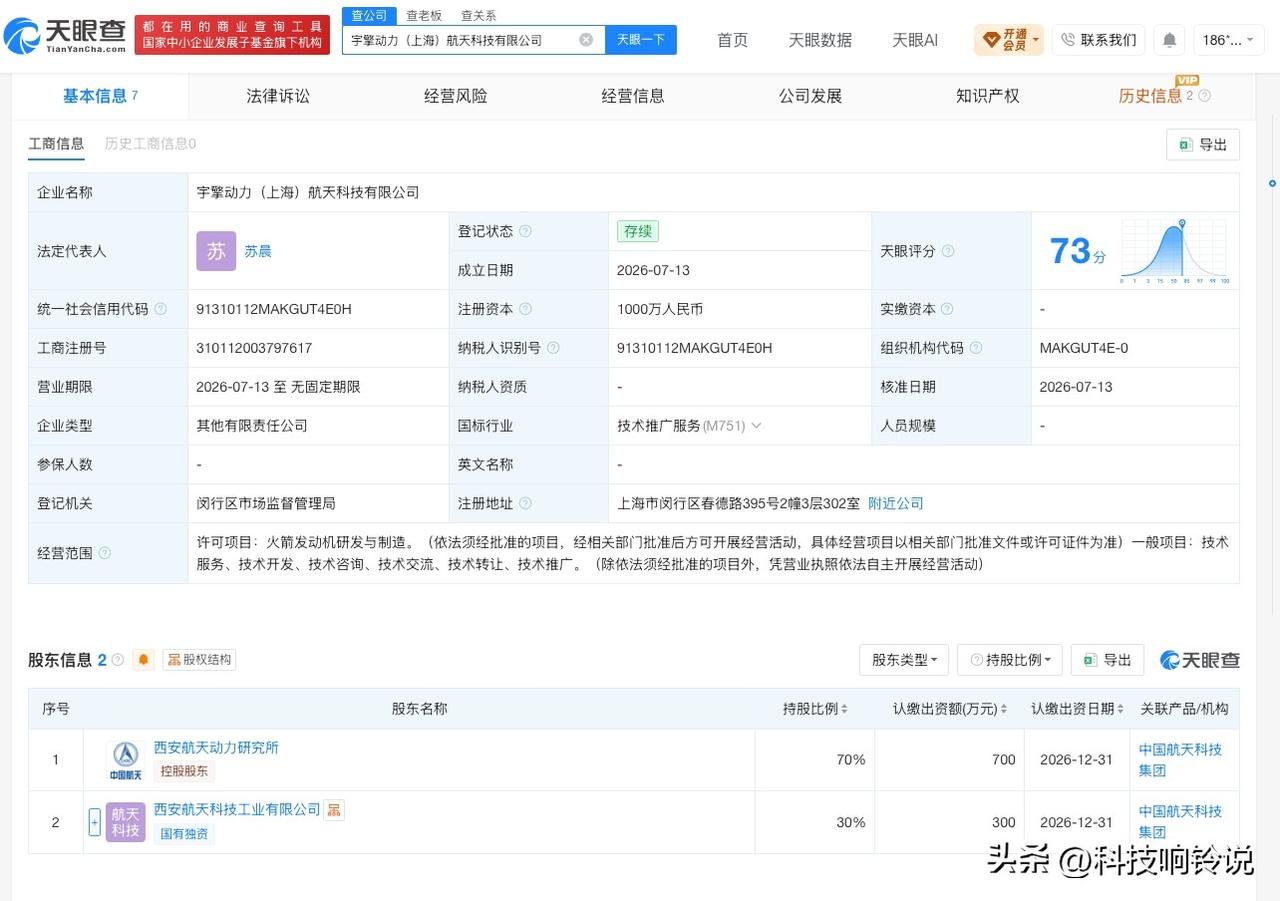Open the 持股比例 filter dropdown
Screen dimensions: 1280x901
[x=1010, y=660]
